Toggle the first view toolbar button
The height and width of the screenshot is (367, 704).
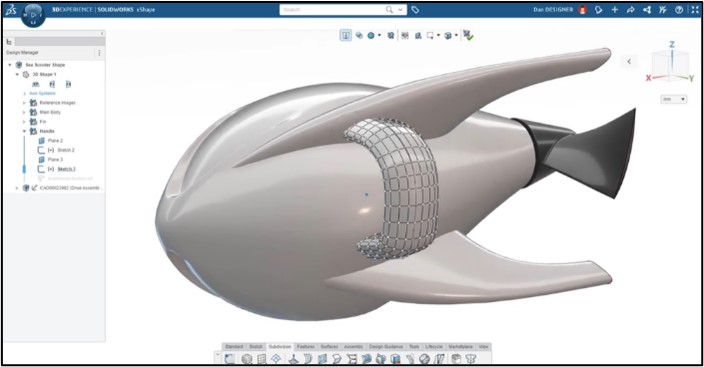pos(346,35)
